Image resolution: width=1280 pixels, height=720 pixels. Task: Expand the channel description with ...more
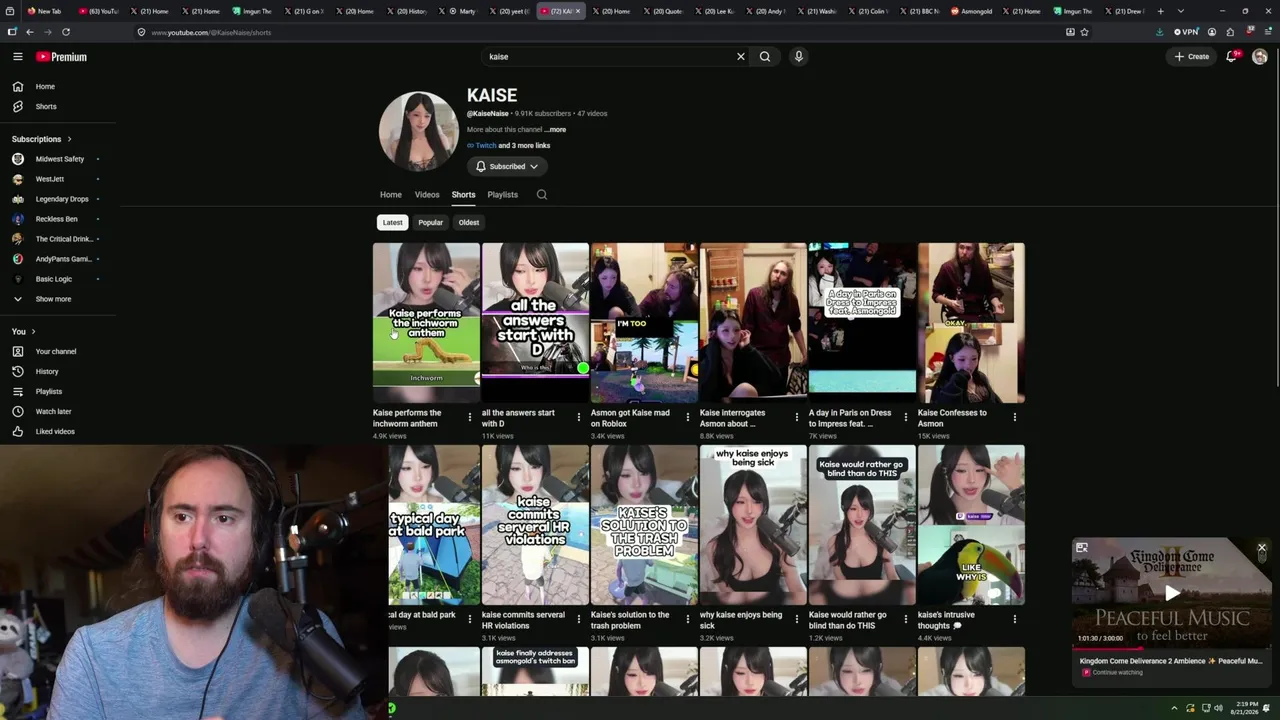(x=555, y=129)
